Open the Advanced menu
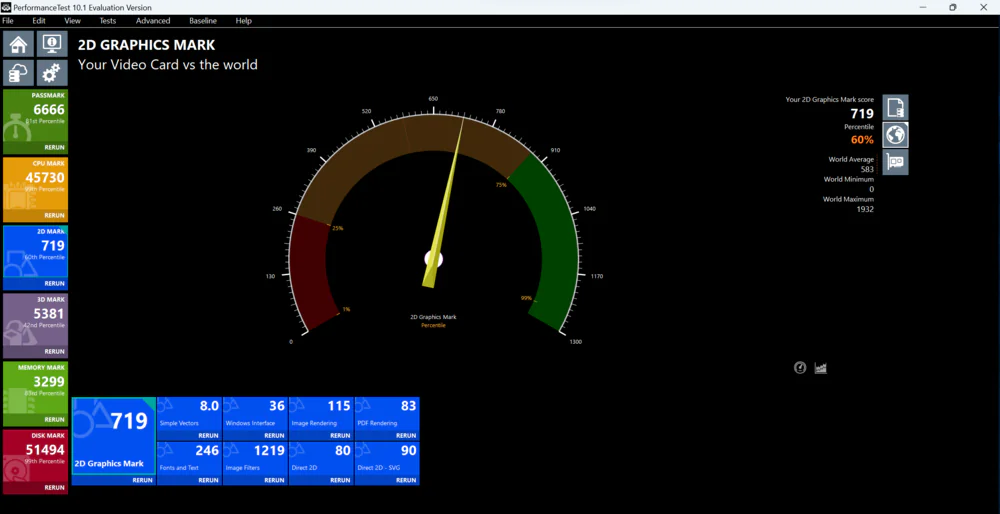The image size is (1000, 514). point(153,20)
